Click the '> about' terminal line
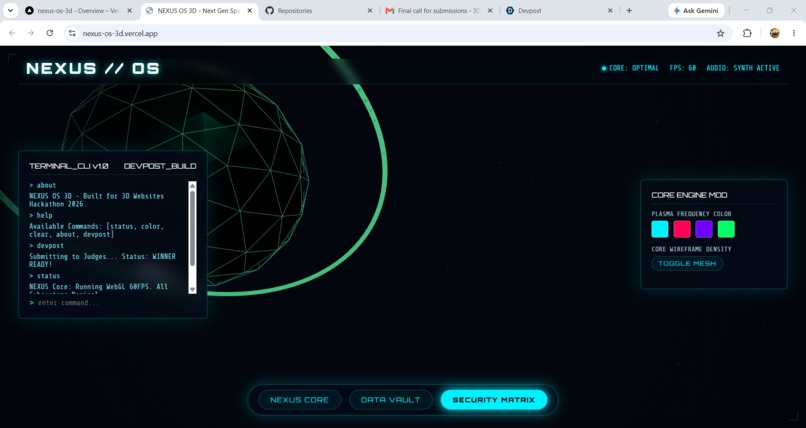 click(x=43, y=185)
